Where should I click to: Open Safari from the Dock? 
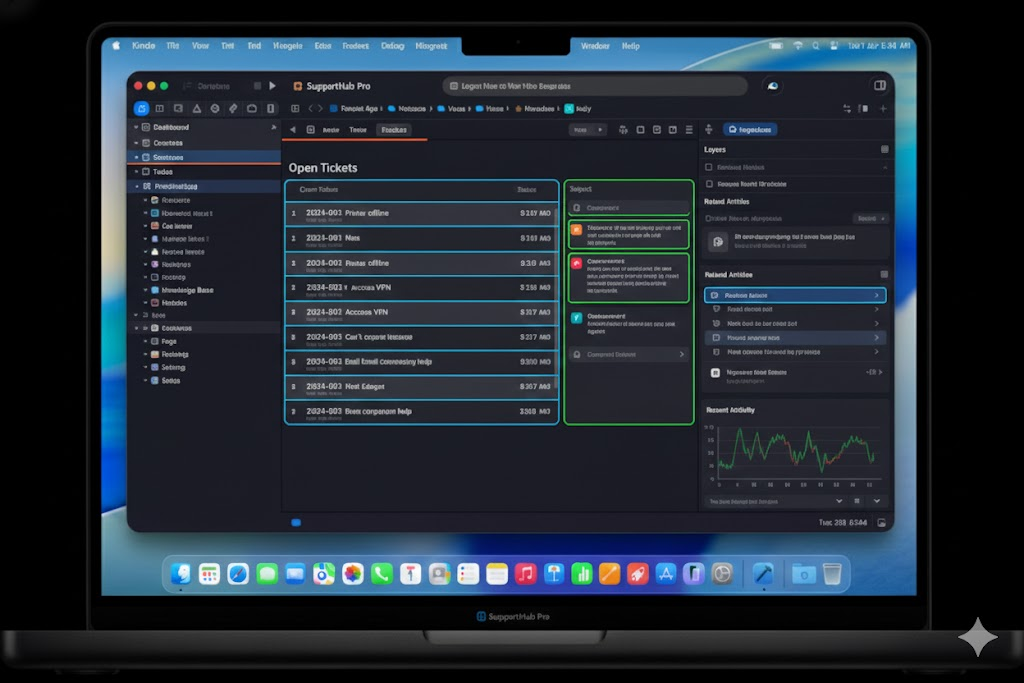click(238, 574)
